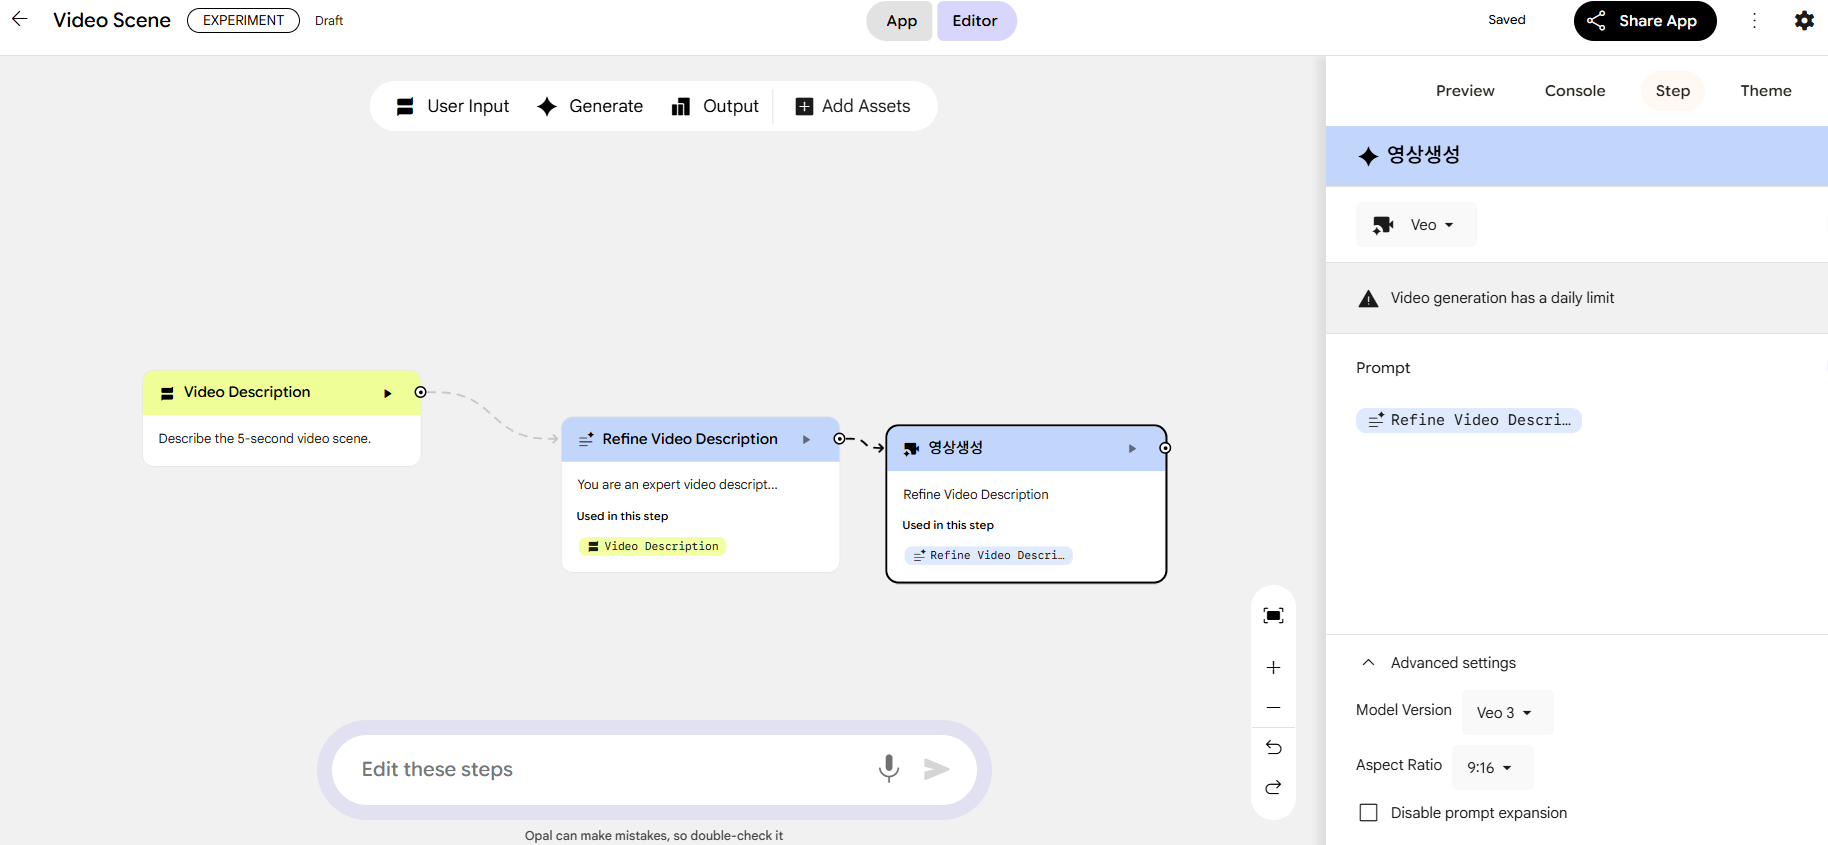Screen dimensions: 1828x845
Task: Run the Refine Video Description node play arrow
Action: [806, 439]
